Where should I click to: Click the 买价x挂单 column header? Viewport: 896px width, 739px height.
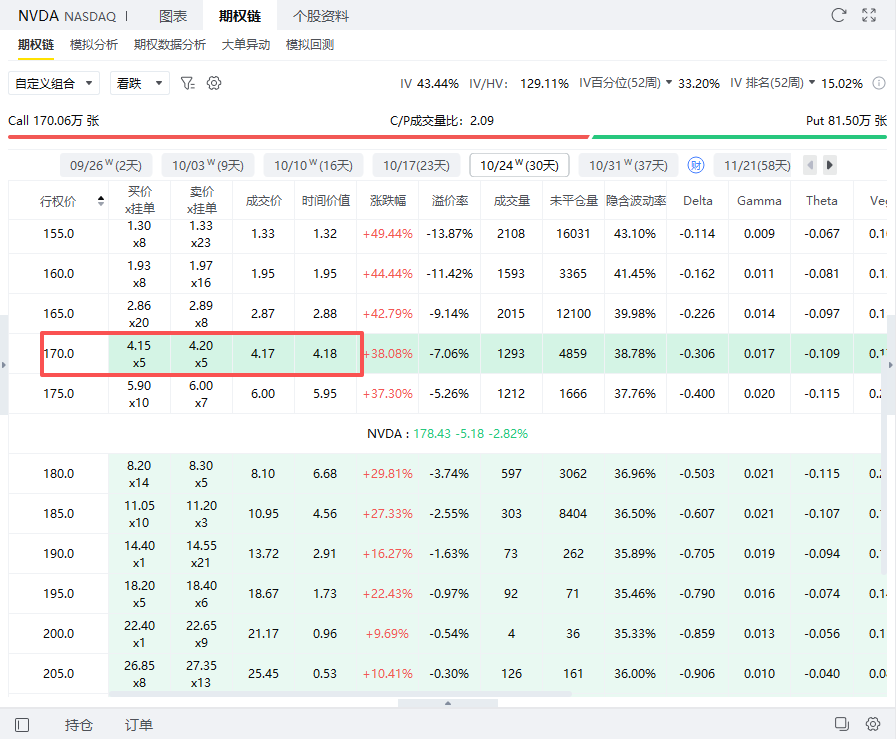[x=139, y=200]
